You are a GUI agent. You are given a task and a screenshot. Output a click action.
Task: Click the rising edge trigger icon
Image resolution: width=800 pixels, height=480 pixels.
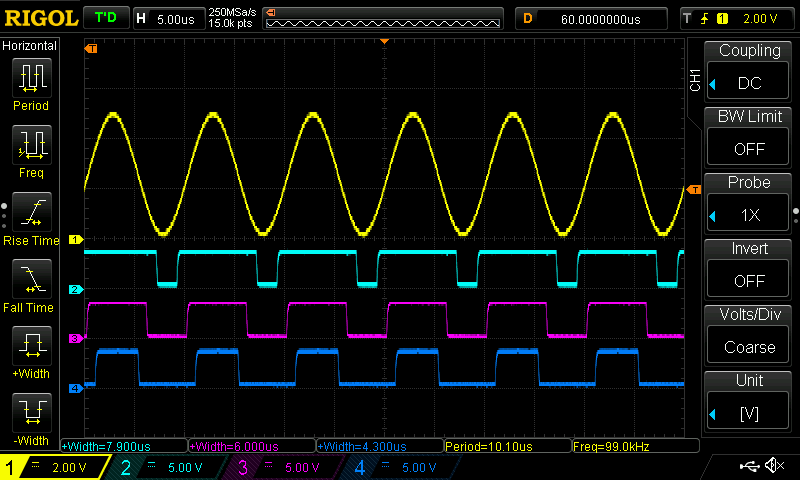[x=705, y=19]
